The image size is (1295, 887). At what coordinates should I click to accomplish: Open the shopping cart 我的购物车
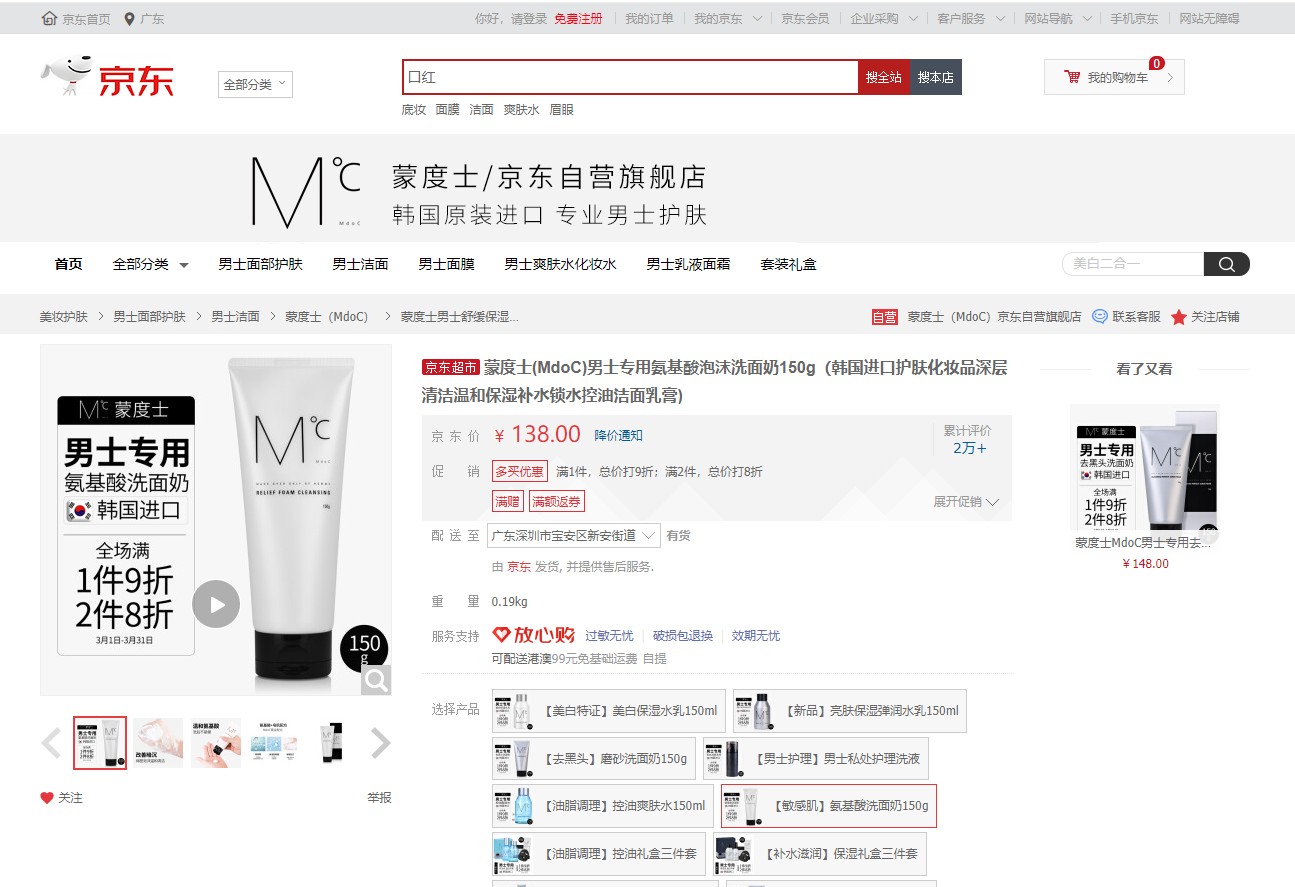pyautogui.click(x=1114, y=77)
